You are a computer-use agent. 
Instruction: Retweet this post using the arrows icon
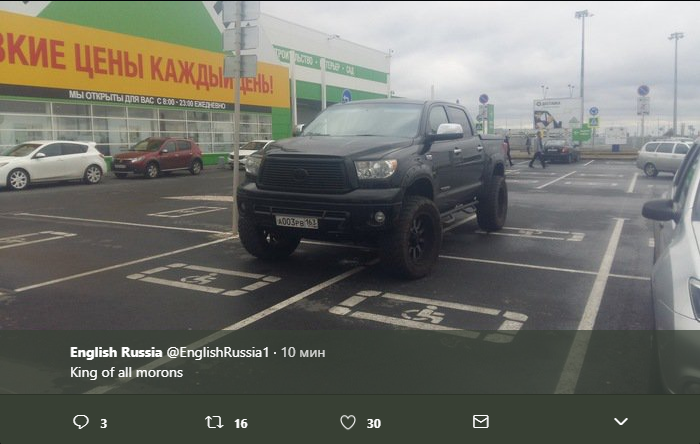tap(214, 422)
